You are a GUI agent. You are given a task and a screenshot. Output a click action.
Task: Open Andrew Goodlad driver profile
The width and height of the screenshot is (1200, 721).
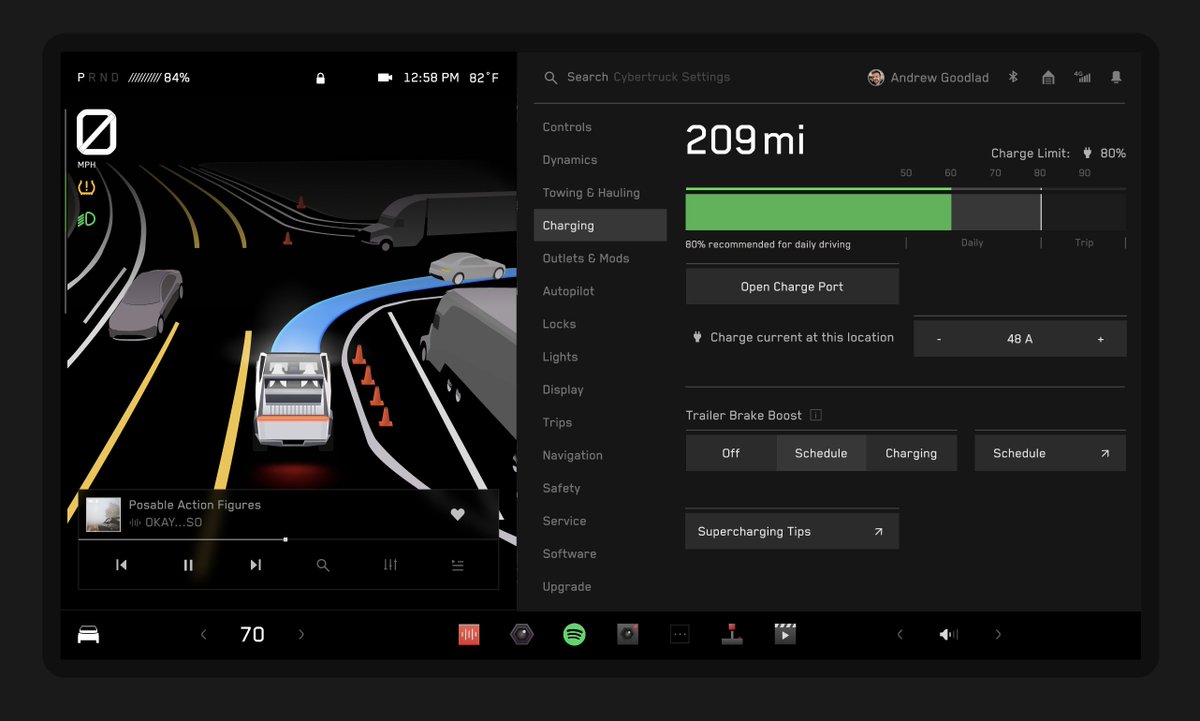[x=928, y=77]
